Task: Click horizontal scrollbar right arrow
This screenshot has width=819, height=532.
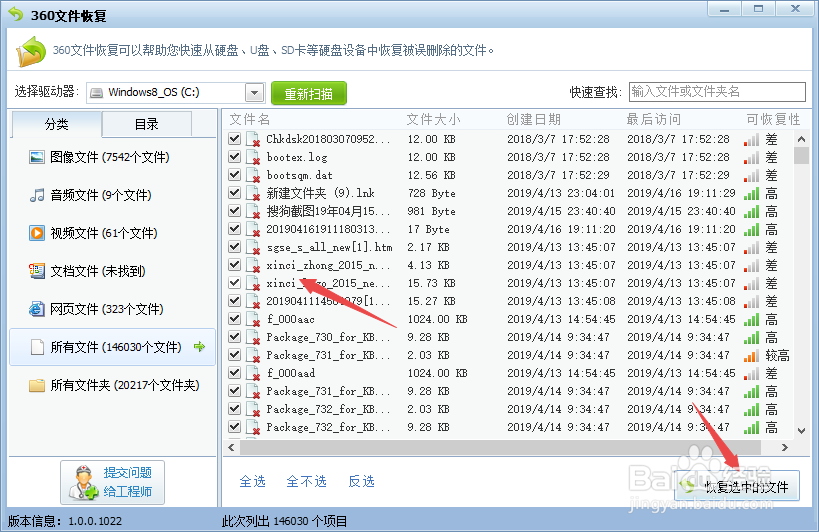Action: (x=785, y=447)
